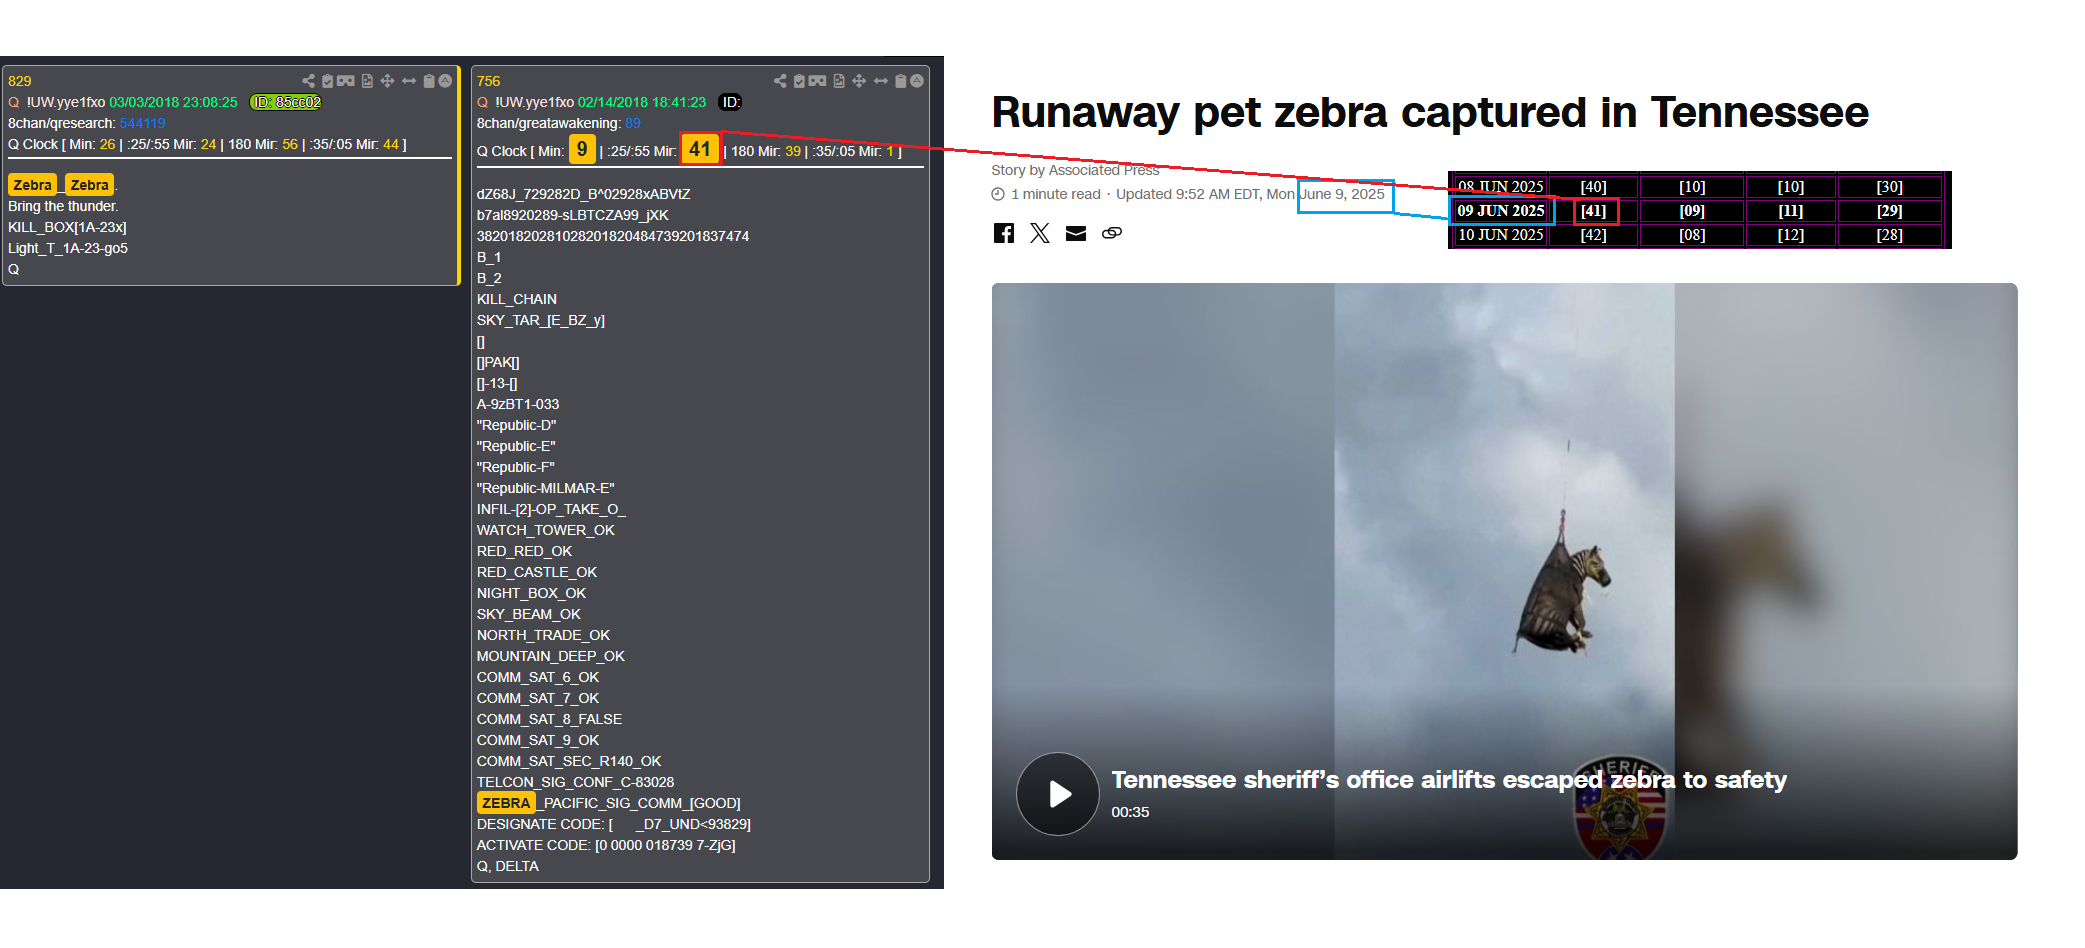Image resolution: width=2085 pixels, height=948 pixels.
Task: Click the 'June 9, 2025' article date
Action: pyautogui.click(x=1342, y=194)
